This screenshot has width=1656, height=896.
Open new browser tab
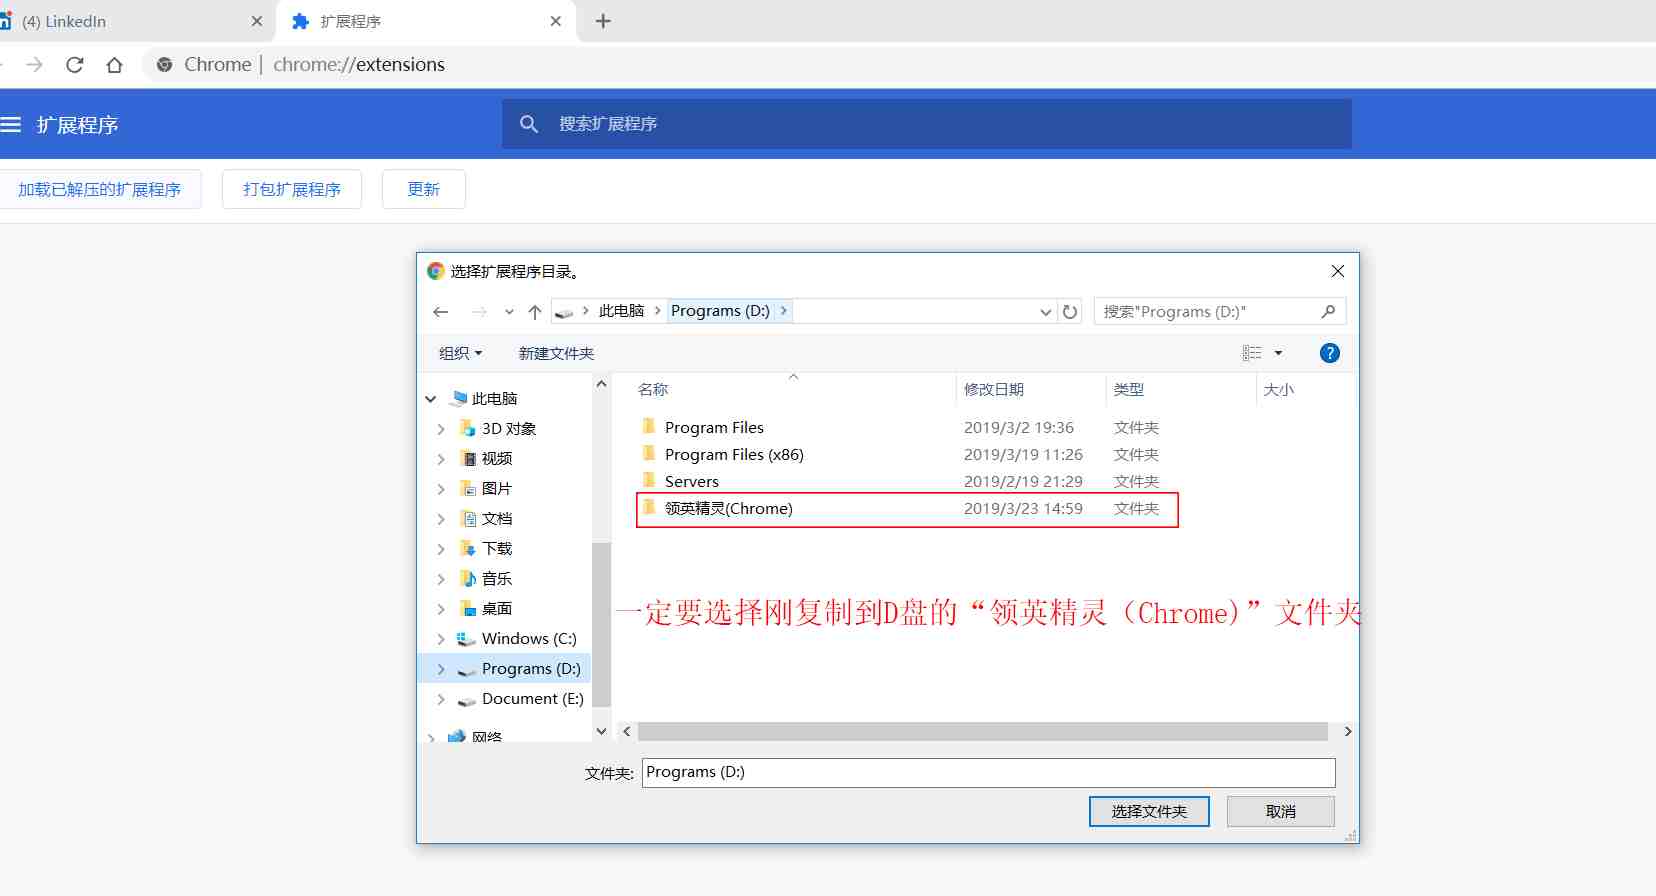[x=603, y=21]
